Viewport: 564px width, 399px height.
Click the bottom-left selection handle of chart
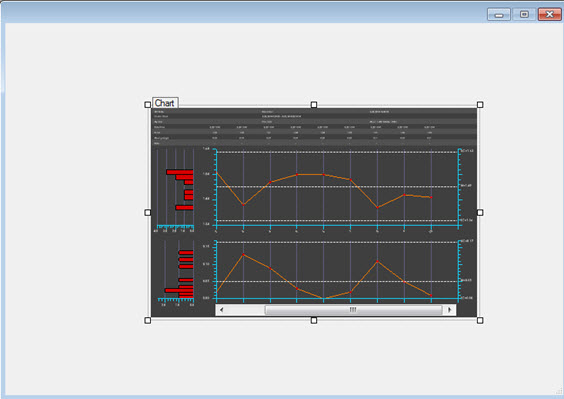[147, 320]
